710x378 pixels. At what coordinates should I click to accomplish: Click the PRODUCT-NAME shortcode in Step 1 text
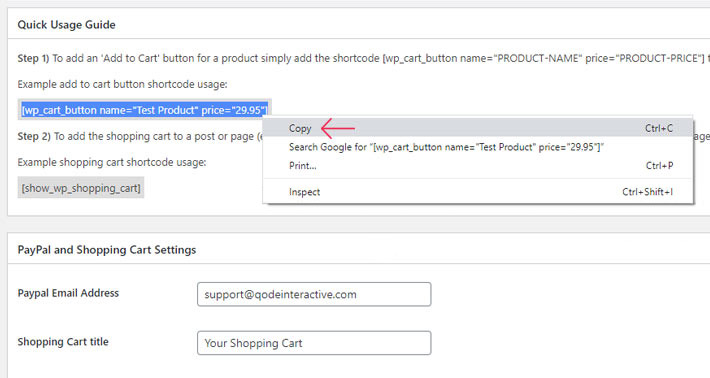tap(544, 58)
